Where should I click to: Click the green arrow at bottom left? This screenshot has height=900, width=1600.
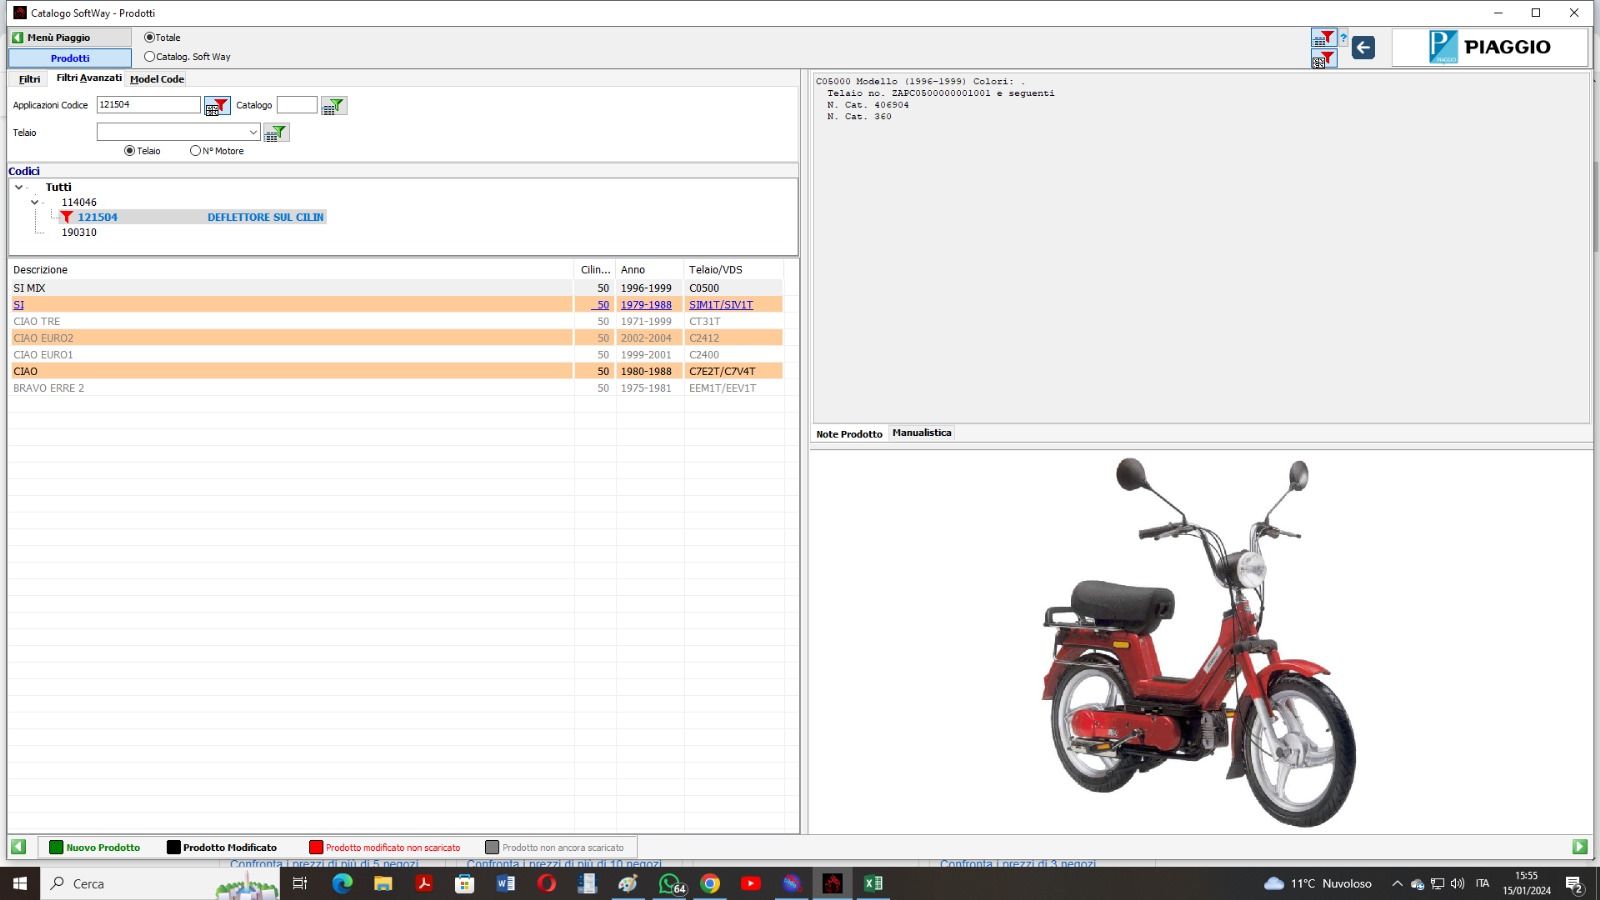18,847
